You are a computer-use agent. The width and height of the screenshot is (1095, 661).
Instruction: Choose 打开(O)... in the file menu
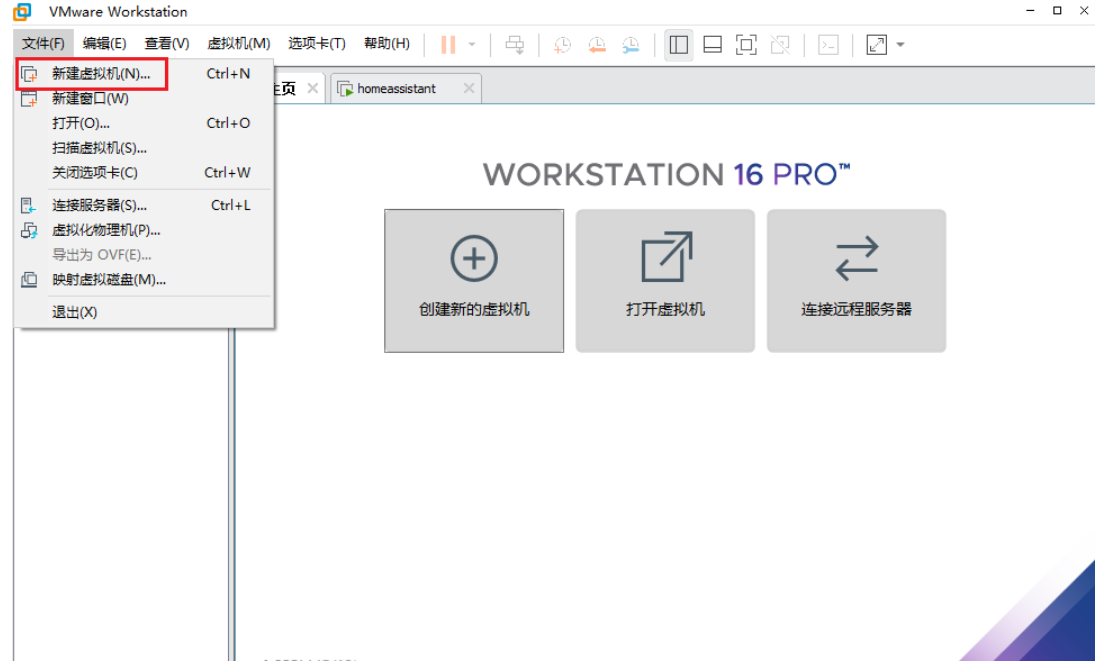tap(144, 124)
